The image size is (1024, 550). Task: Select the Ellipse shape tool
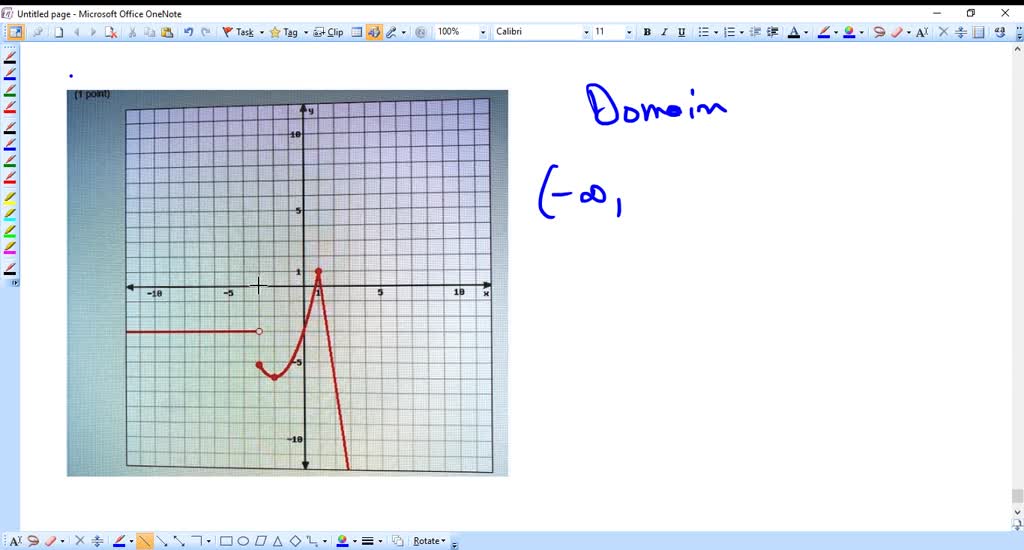pos(243,541)
